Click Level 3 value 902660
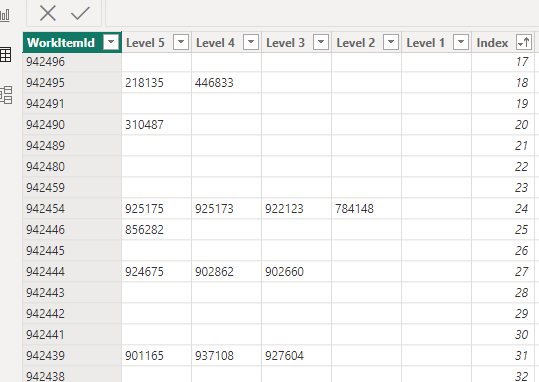Viewport: 539px width, 382px height. 284,272
